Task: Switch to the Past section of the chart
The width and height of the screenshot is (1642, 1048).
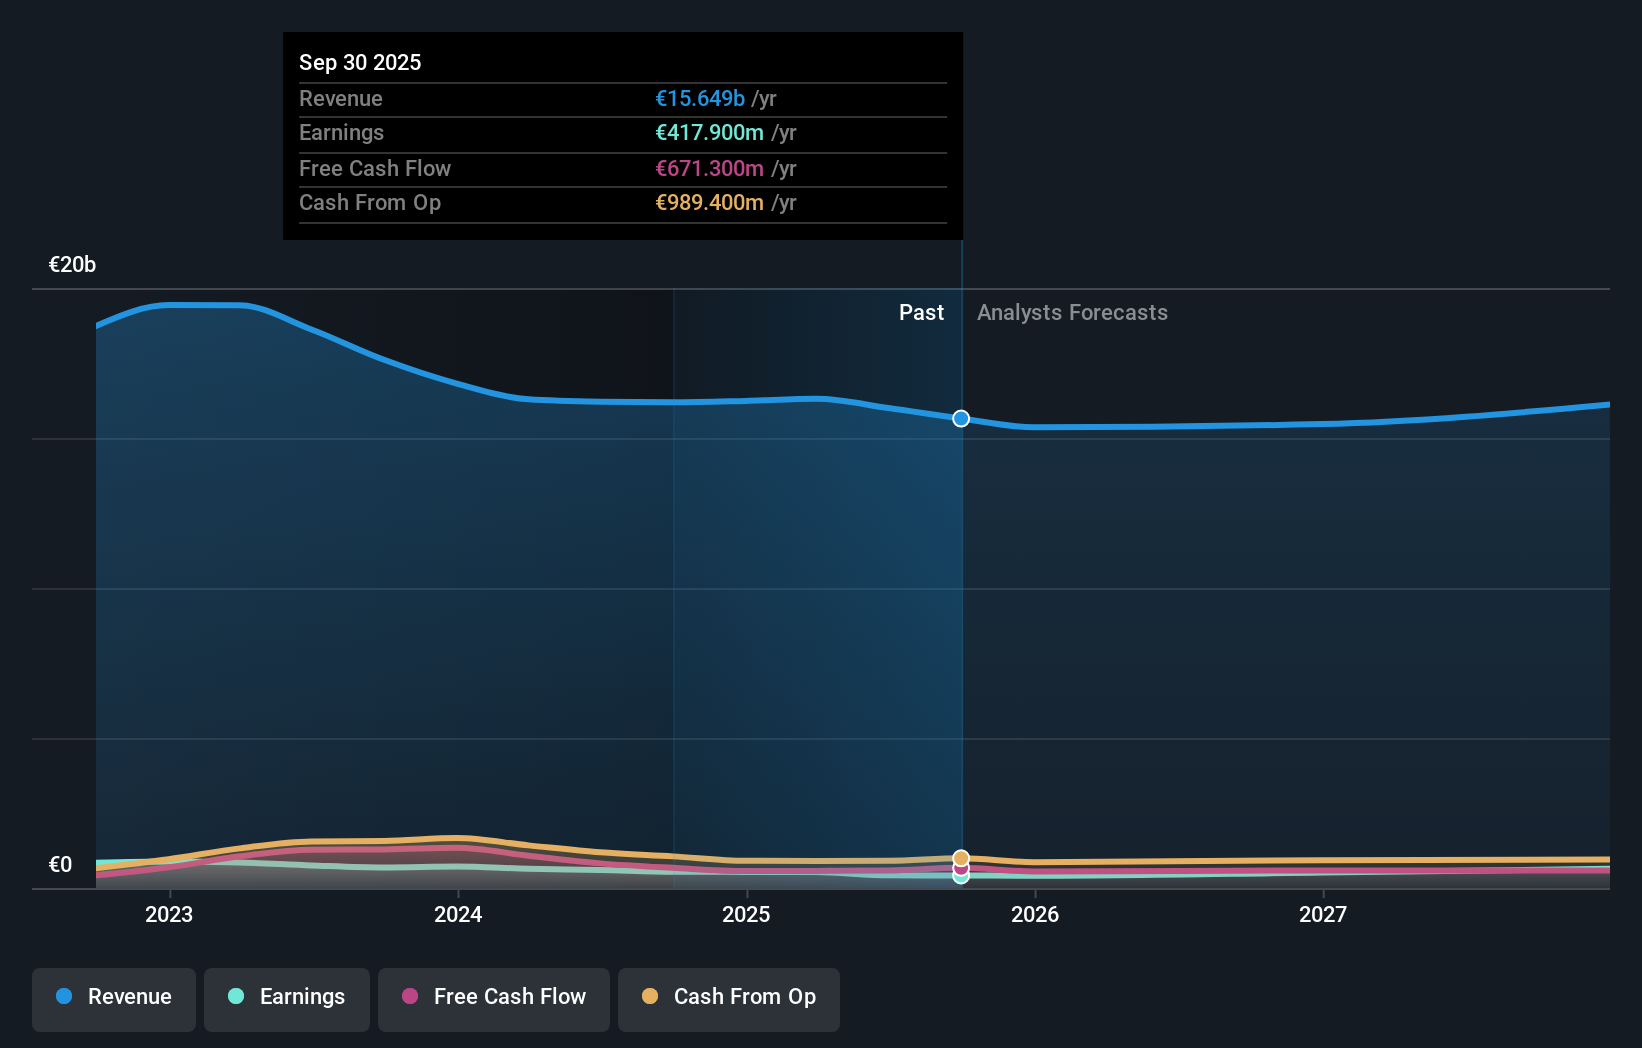Action: pos(921,312)
